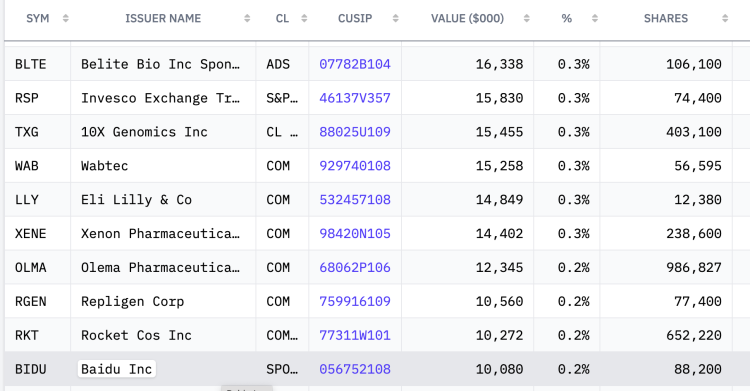Click issuer name Invesco Exchange Tr…
Screen dimensions: 750x391
tap(160, 98)
